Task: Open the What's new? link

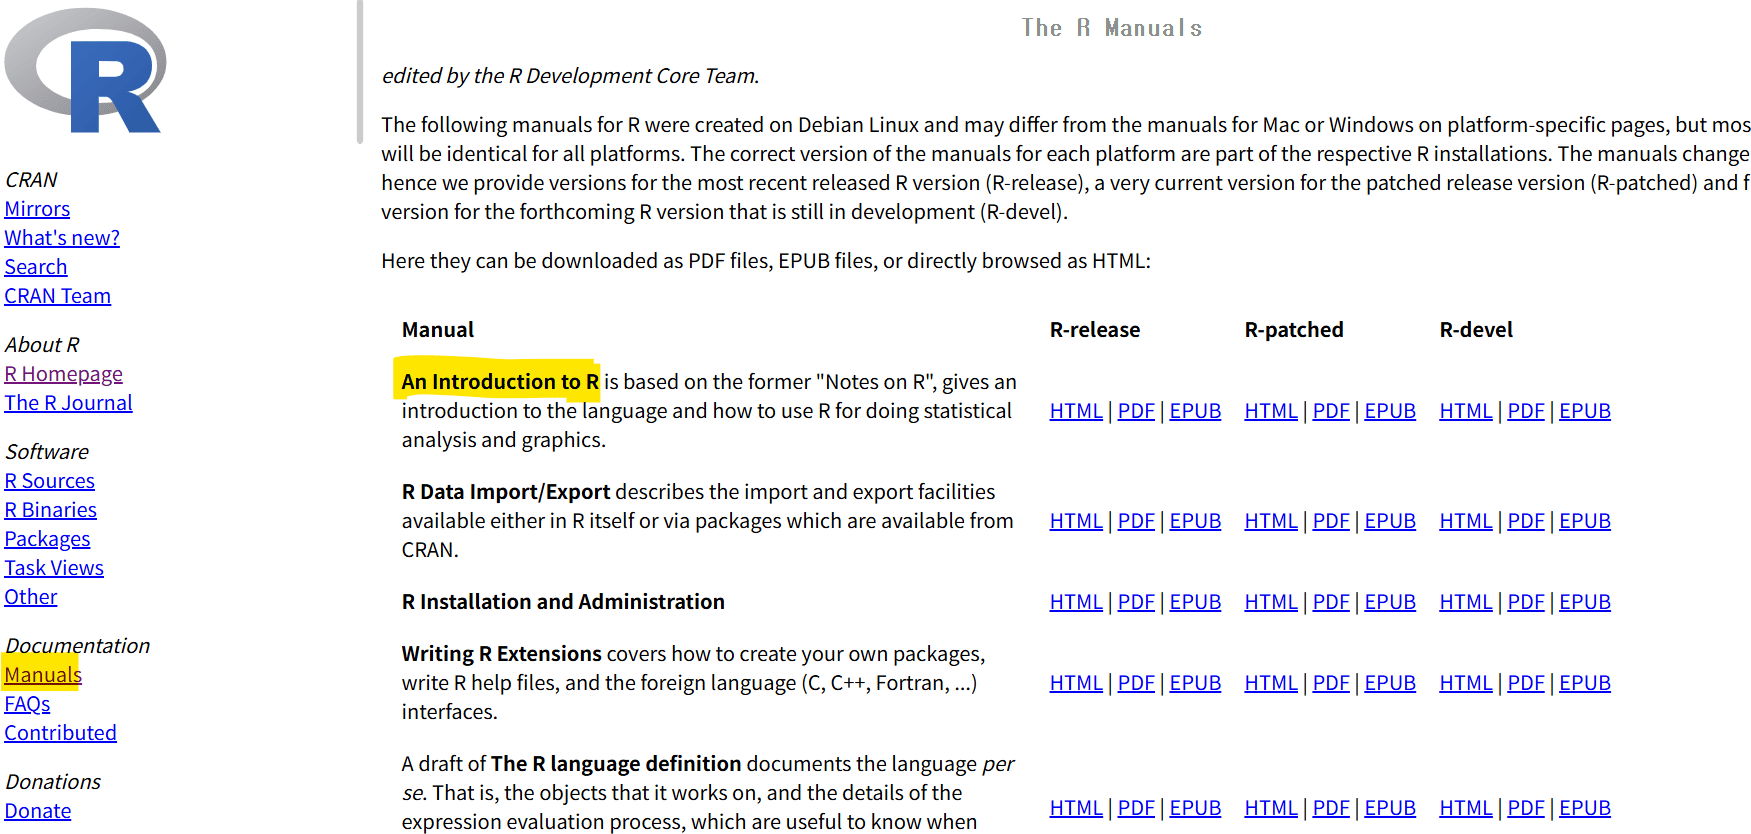Action: point(62,238)
